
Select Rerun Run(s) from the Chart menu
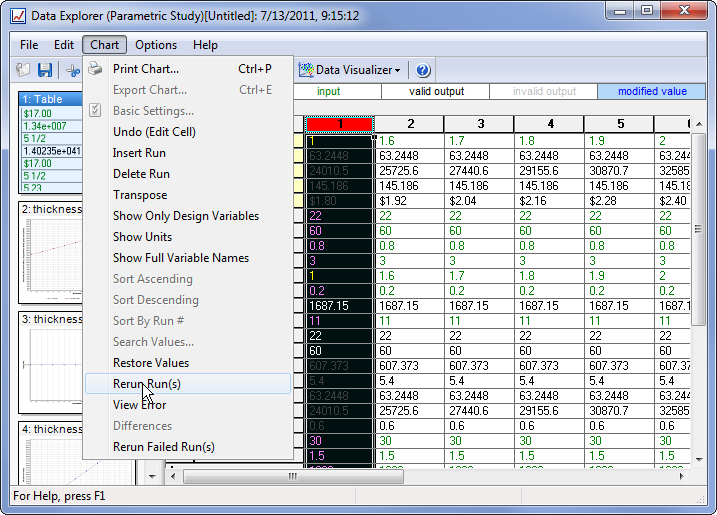point(147,384)
